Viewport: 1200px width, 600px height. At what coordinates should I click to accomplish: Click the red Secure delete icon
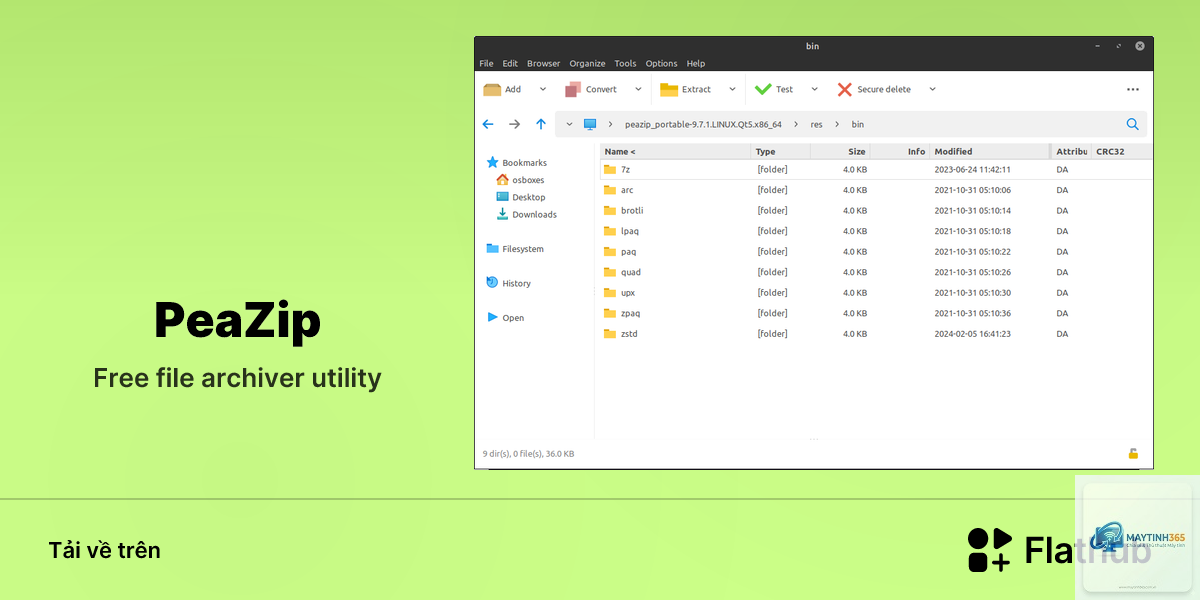pyautogui.click(x=845, y=89)
